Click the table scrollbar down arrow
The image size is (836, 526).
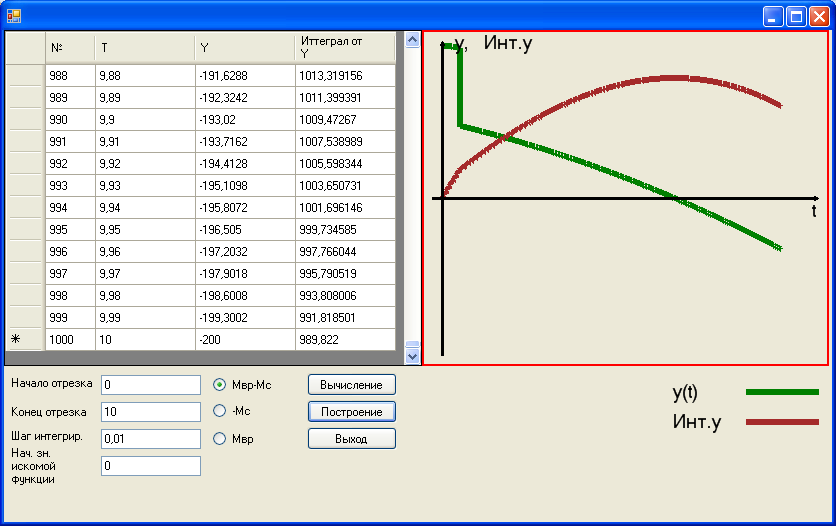pos(412,357)
